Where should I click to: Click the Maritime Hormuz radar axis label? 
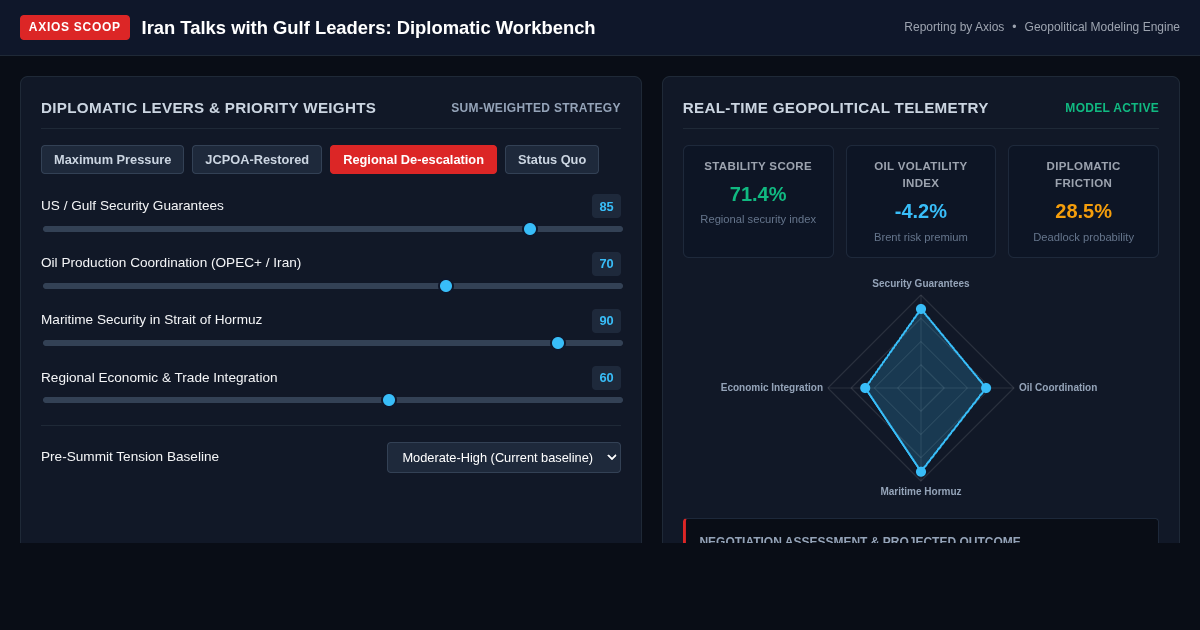point(921,492)
